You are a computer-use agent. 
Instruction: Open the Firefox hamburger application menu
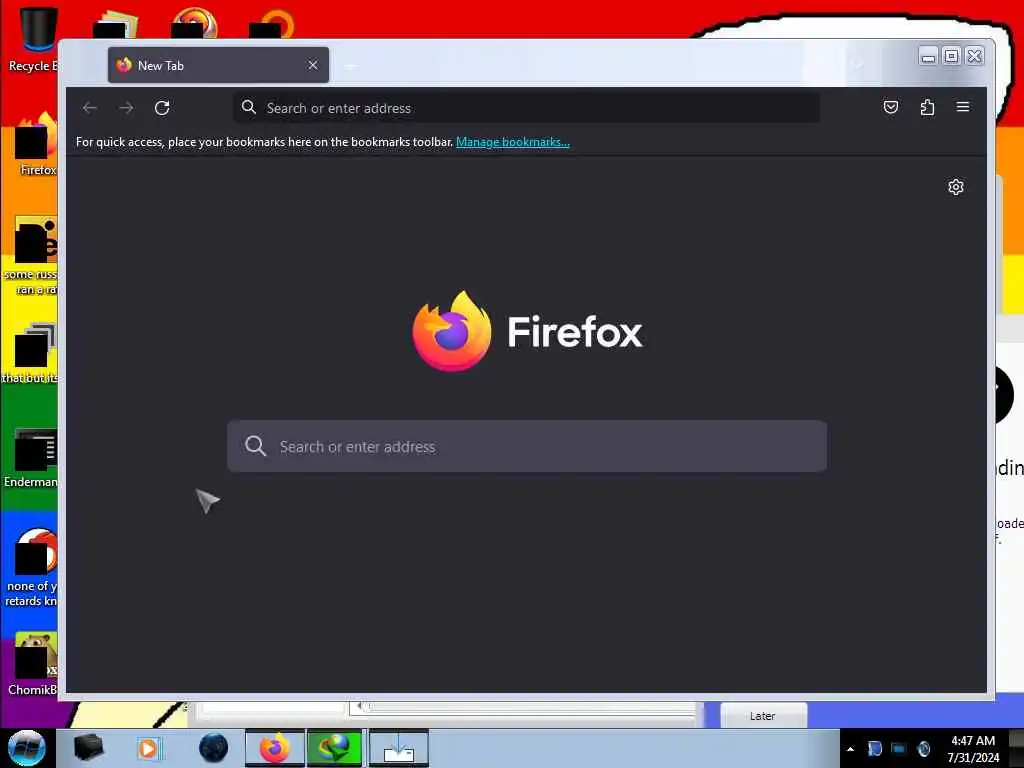click(963, 106)
